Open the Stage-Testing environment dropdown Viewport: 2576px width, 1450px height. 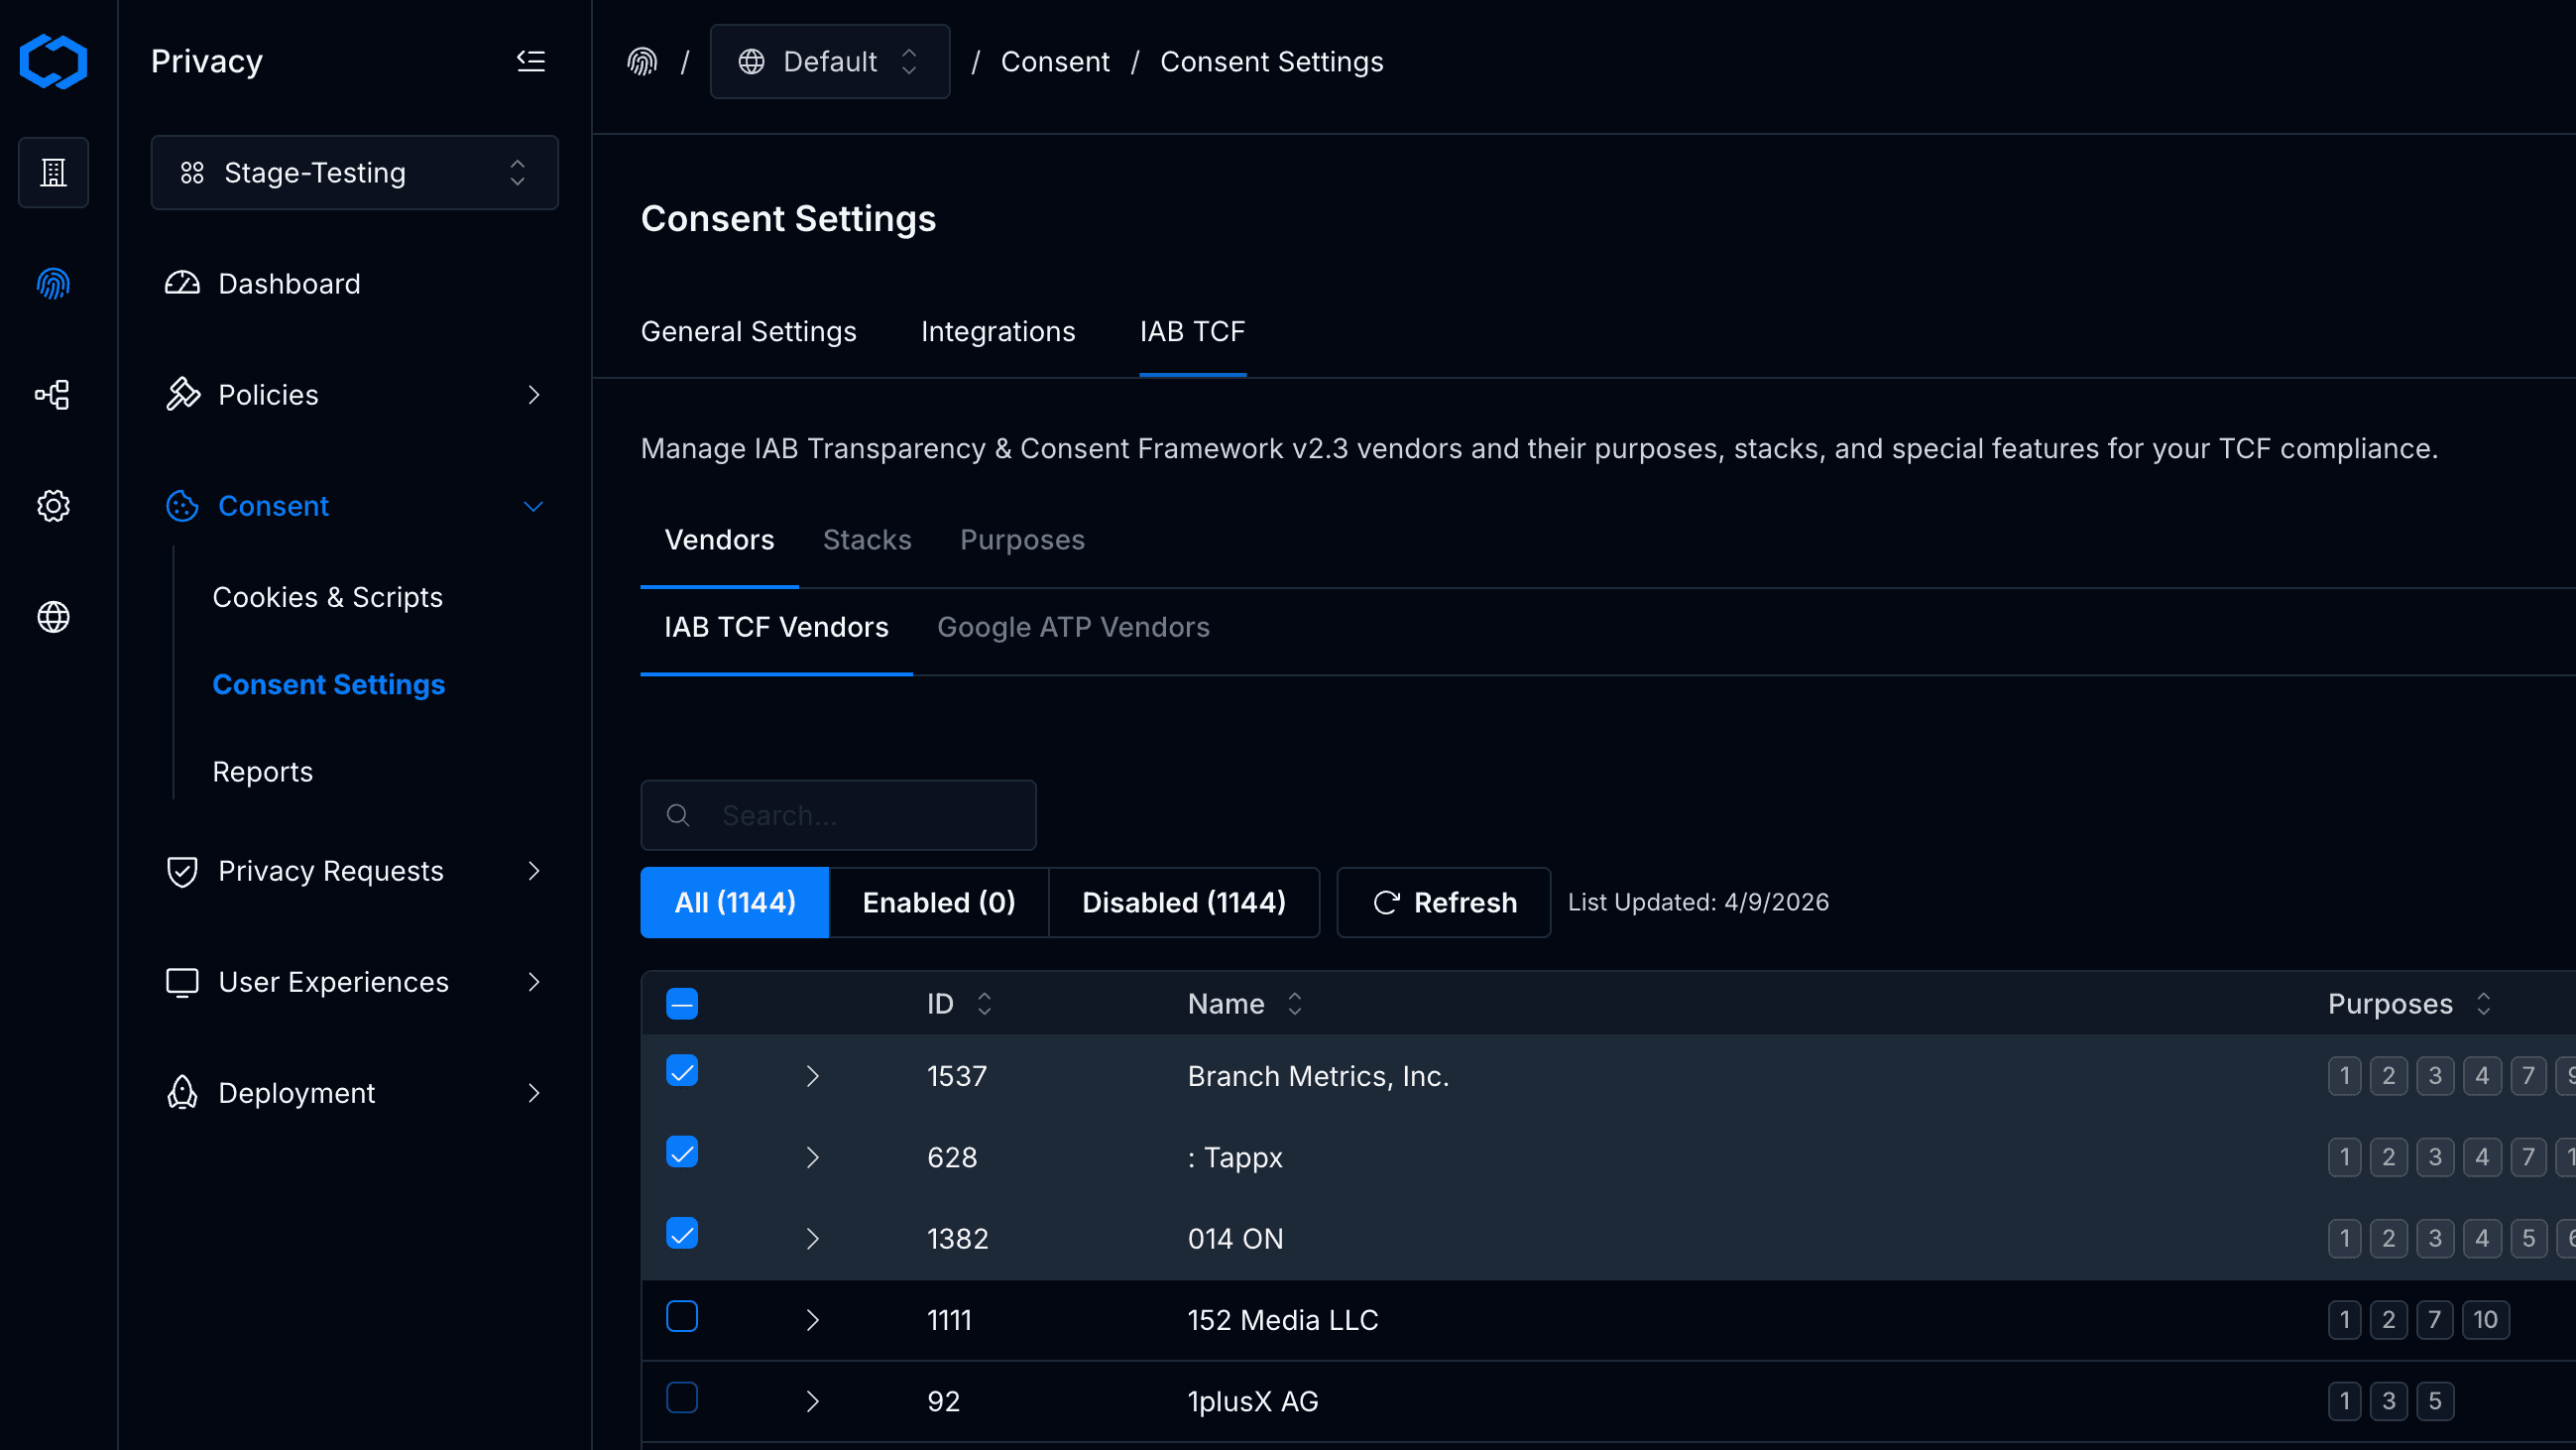pos(354,173)
